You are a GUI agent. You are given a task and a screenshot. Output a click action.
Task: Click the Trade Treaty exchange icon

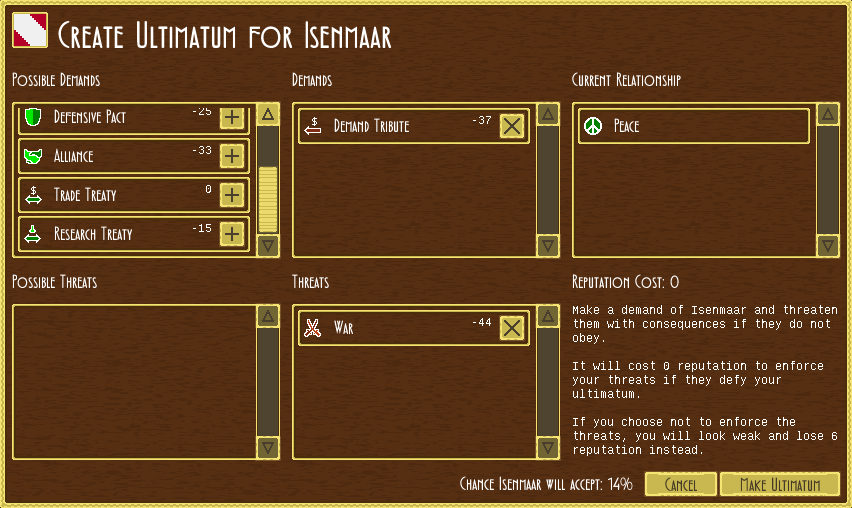tap(33, 195)
